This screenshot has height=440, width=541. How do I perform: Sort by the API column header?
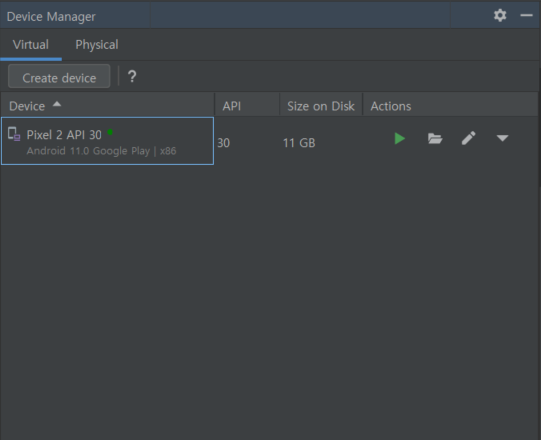pos(232,106)
